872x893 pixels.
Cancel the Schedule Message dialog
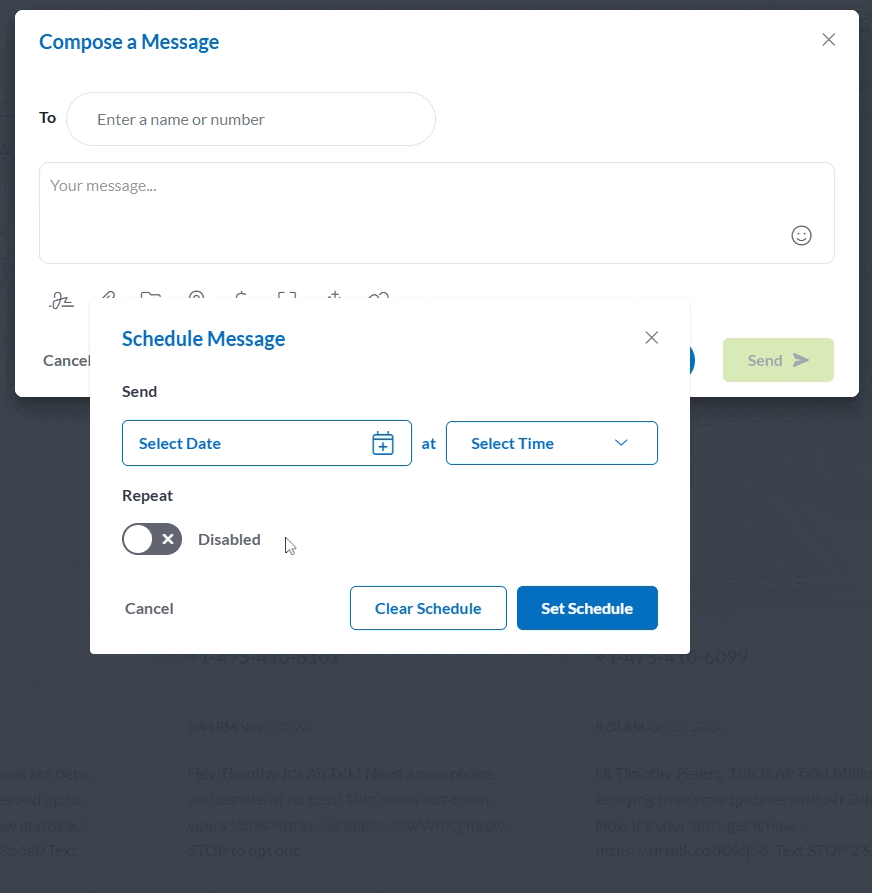pos(149,608)
